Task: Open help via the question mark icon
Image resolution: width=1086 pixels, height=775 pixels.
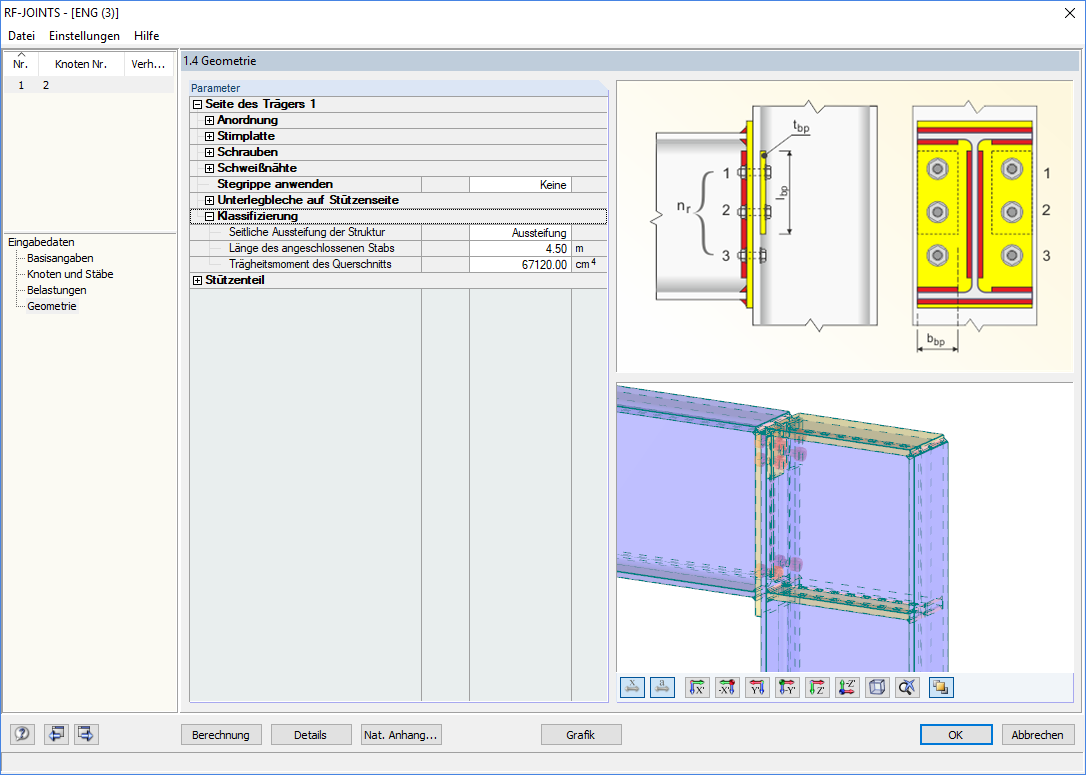Action: [x=21, y=734]
